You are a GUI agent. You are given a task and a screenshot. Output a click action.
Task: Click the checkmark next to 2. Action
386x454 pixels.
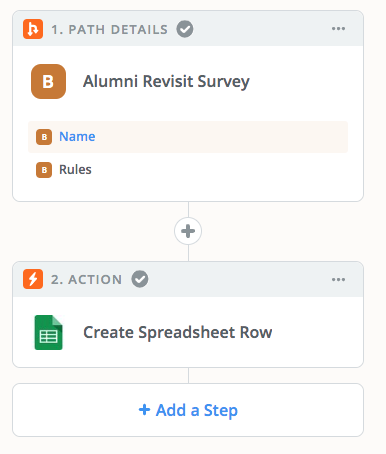tap(140, 279)
